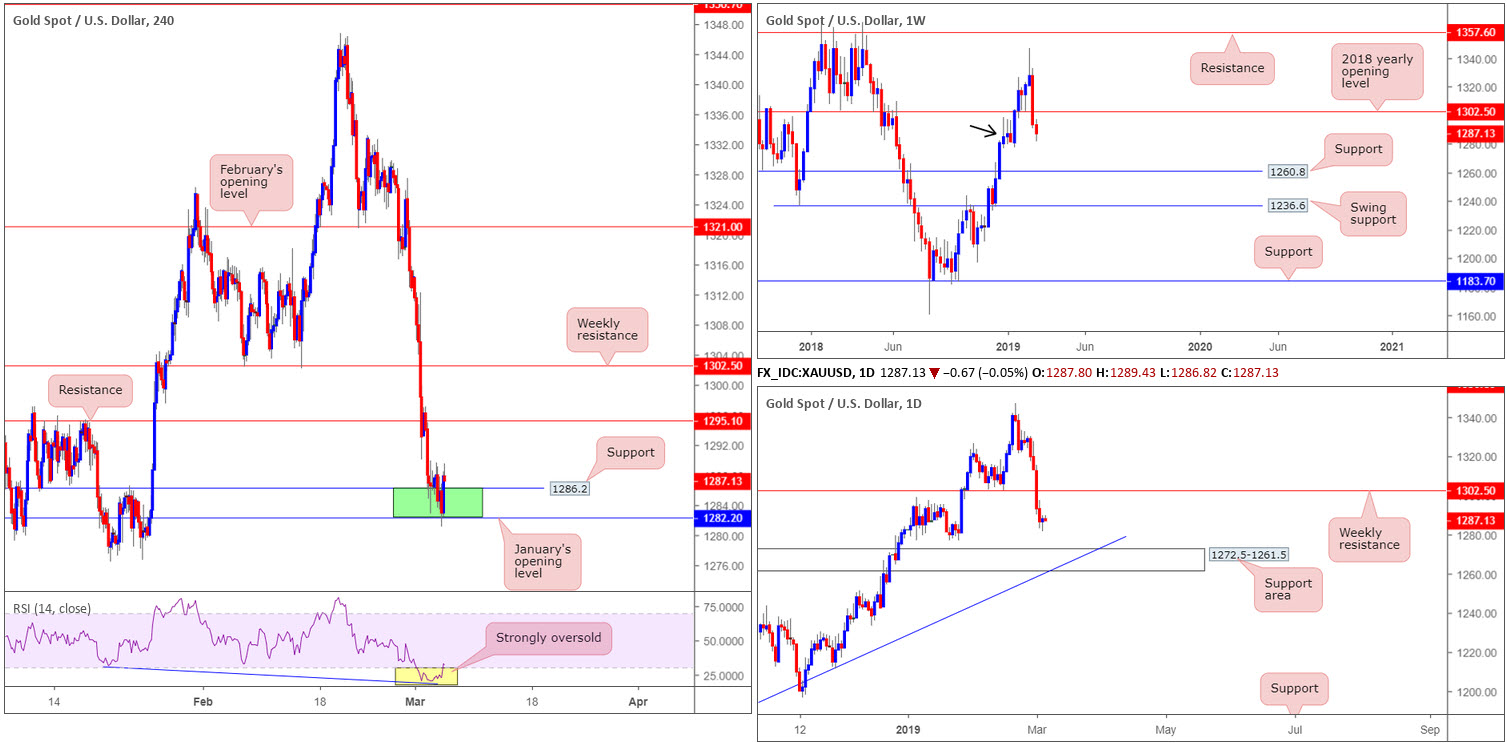The image size is (1507, 743).
Task: Select Resistance callout in the 240 chart
Action: (90, 390)
